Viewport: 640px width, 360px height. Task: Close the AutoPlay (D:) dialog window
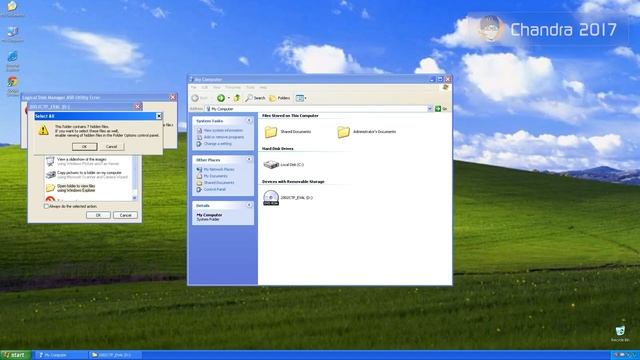point(138,107)
